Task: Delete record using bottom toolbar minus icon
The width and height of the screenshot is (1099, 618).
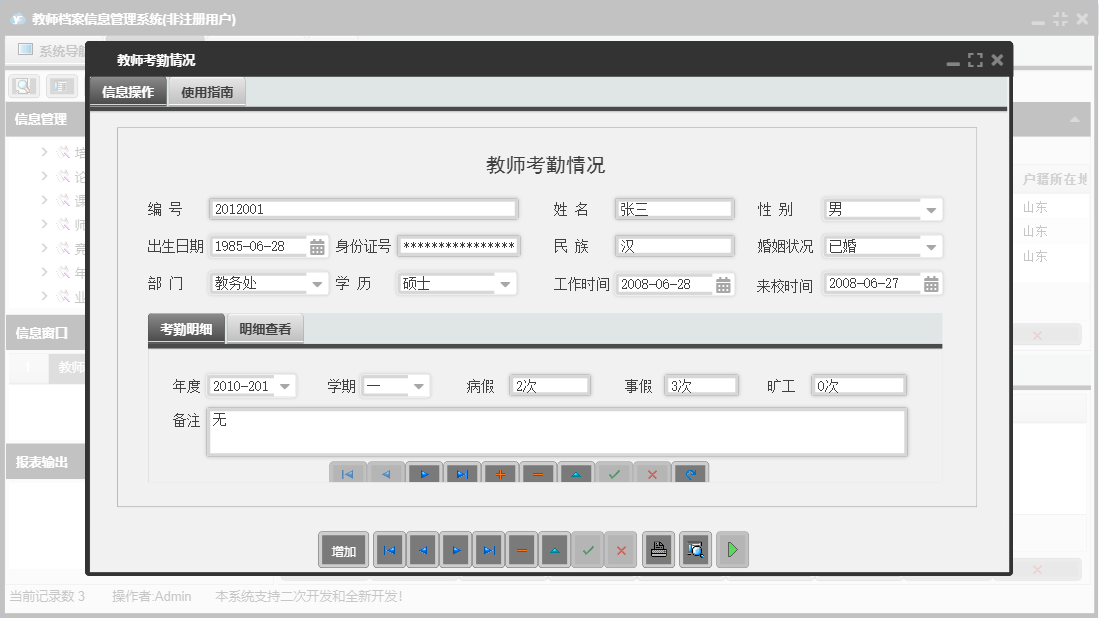Action: [x=521, y=551]
